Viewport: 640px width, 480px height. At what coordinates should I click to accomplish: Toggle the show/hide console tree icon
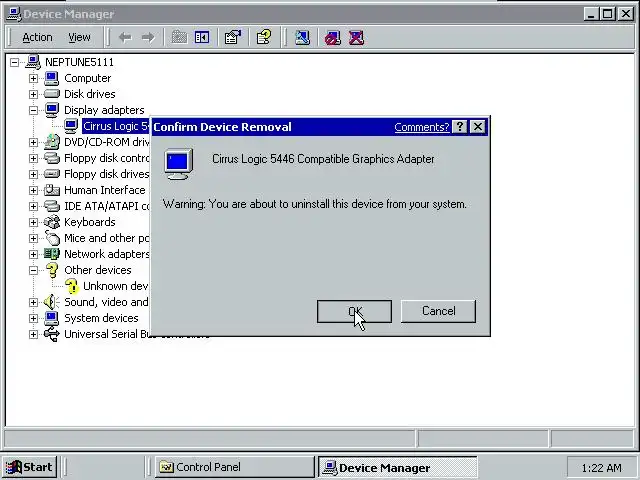coord(202,38)
